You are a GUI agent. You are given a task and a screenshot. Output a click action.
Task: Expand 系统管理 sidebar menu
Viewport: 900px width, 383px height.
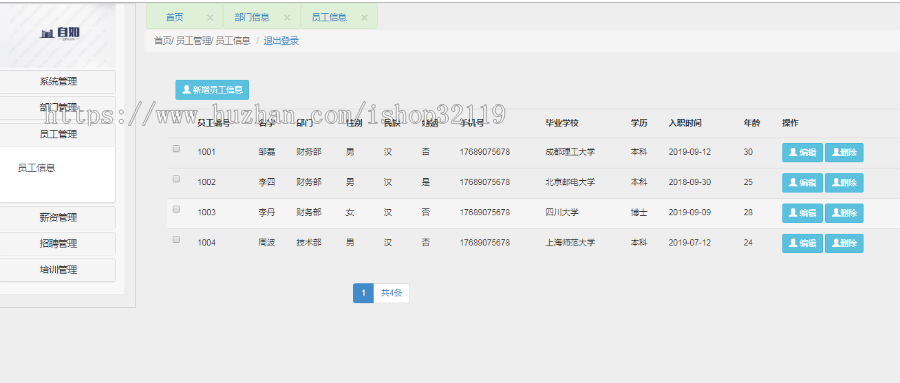point(57,82)
